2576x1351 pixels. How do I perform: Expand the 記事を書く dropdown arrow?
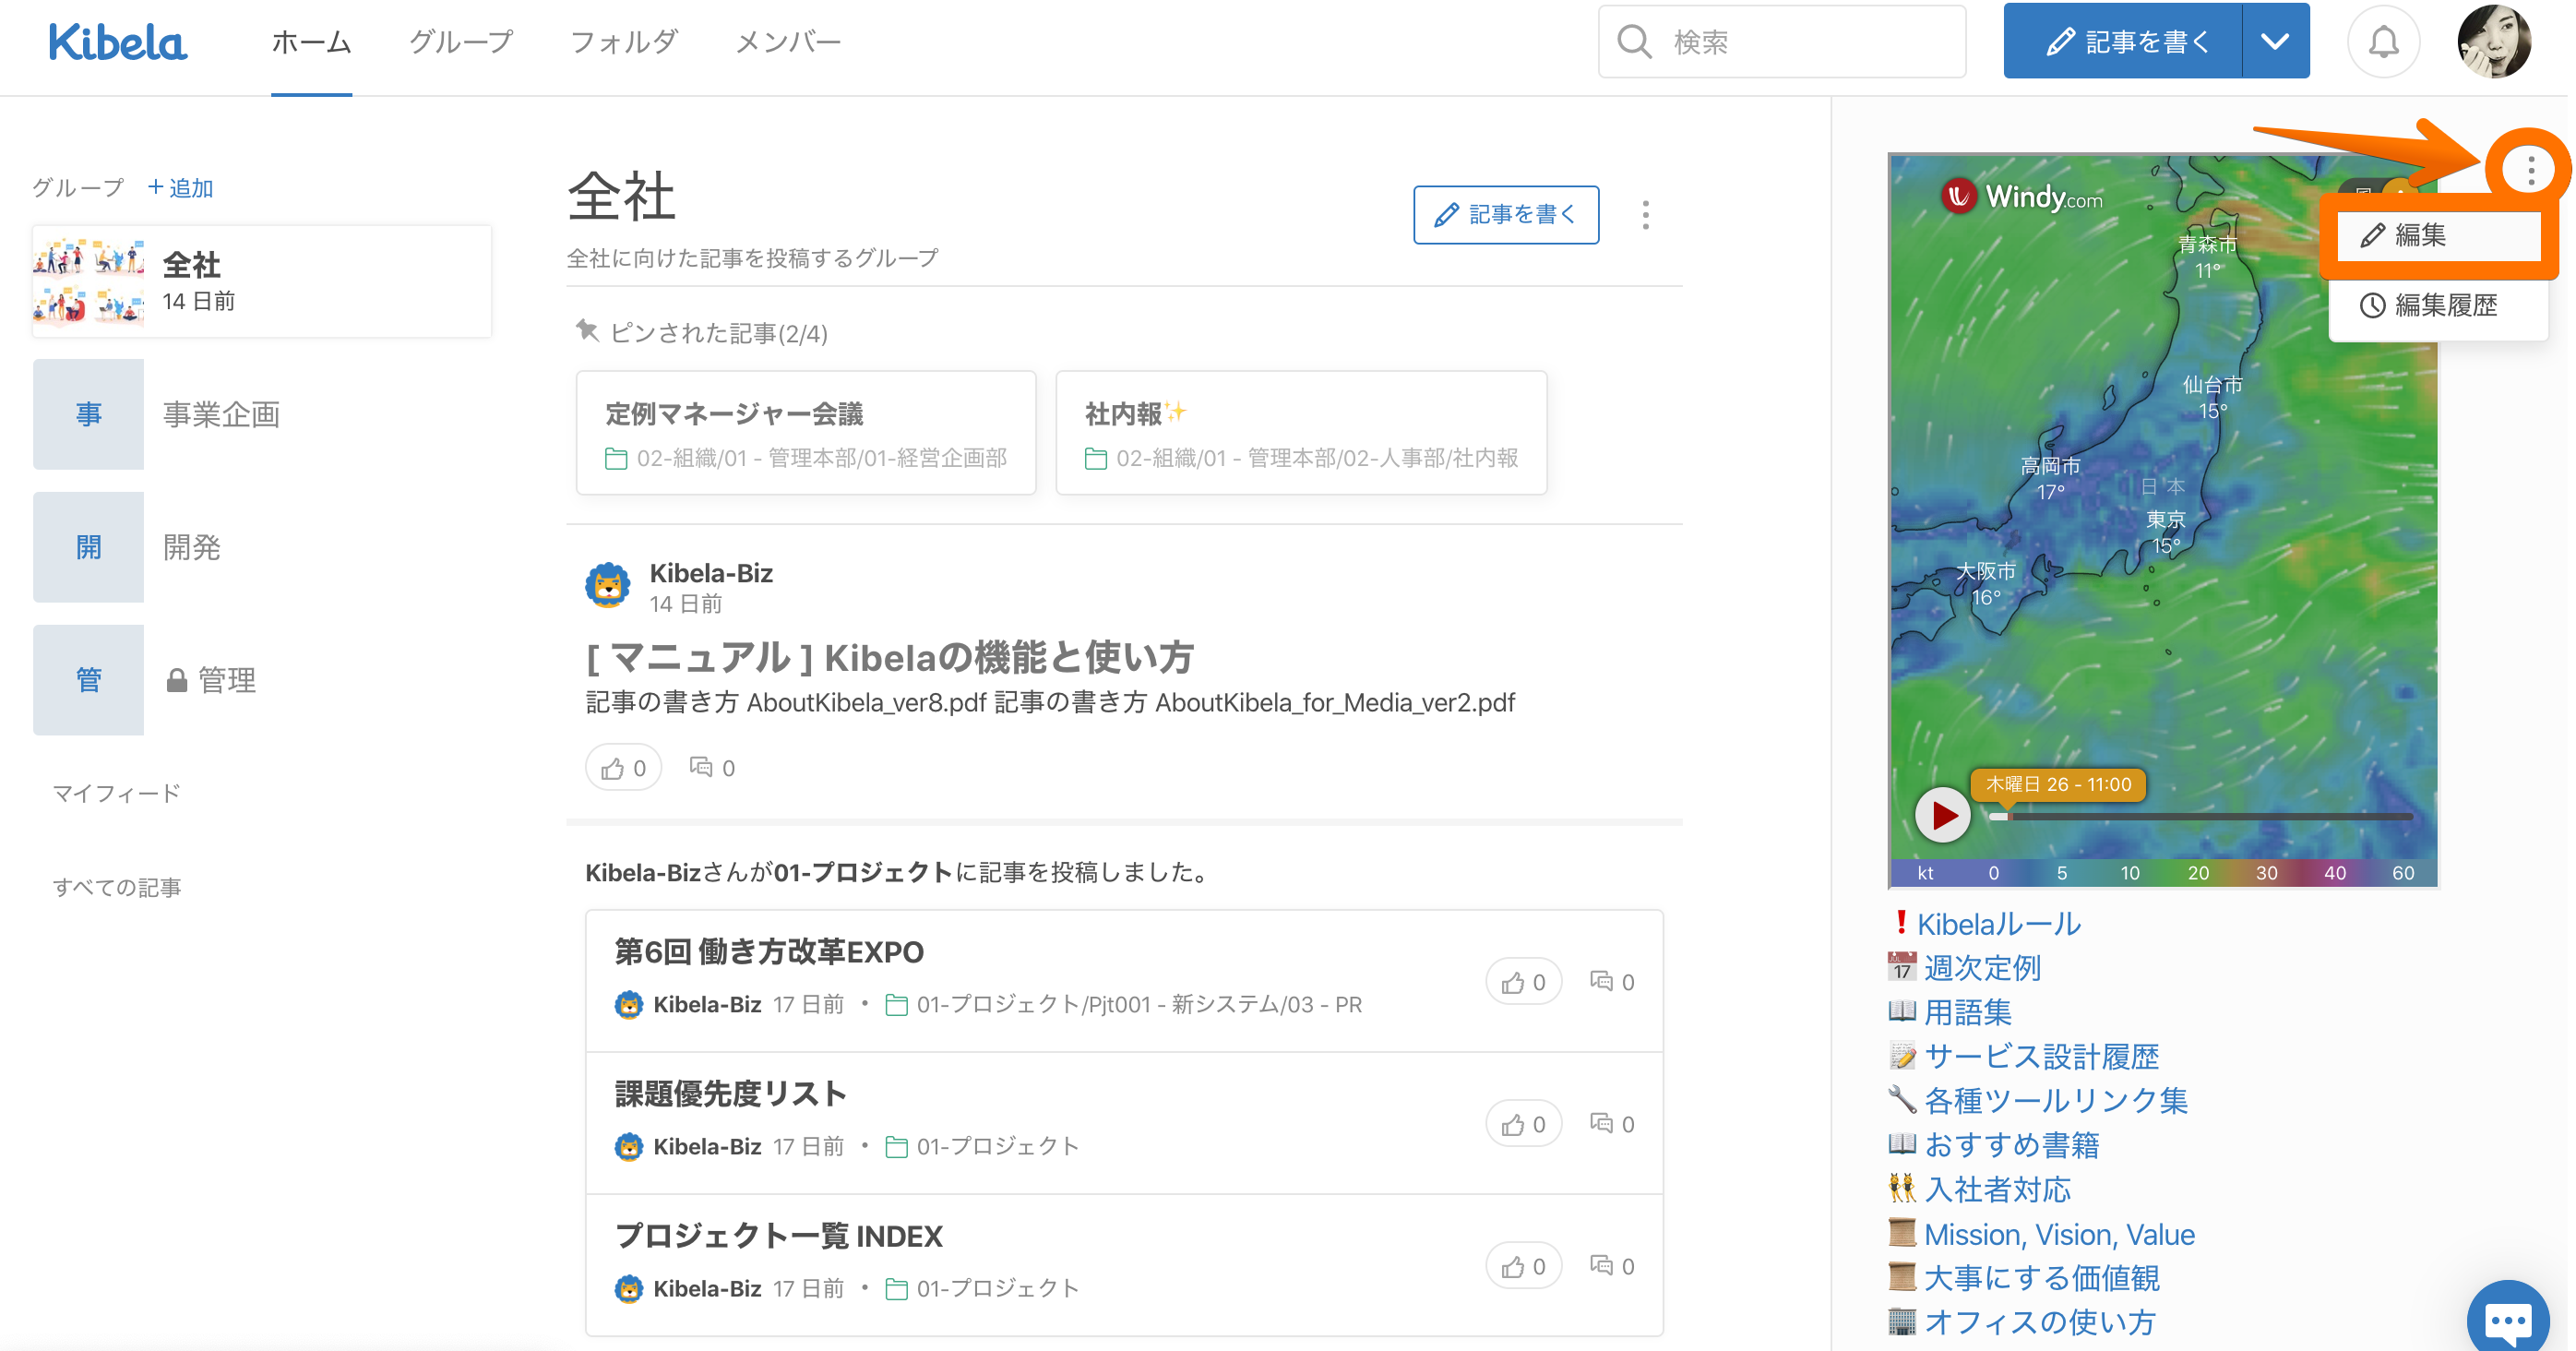point(2275,42)
